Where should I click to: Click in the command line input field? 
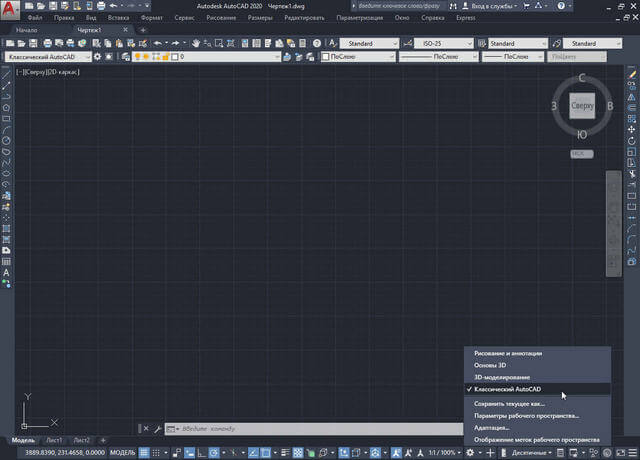pos(300,429)
